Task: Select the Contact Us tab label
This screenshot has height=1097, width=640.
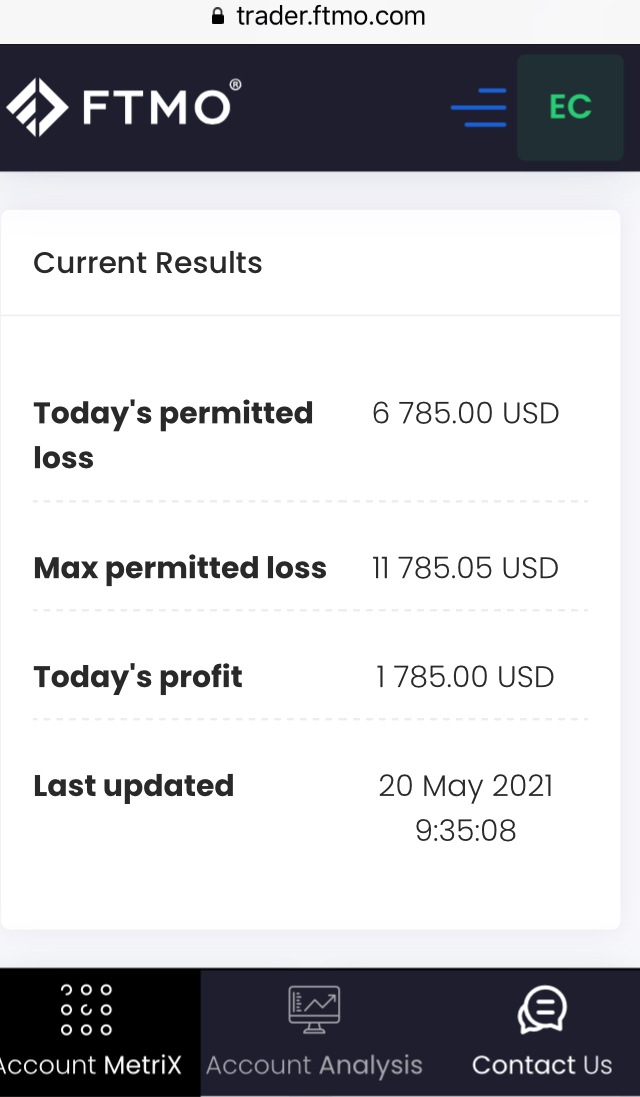Action: [x=542, y=1065]
